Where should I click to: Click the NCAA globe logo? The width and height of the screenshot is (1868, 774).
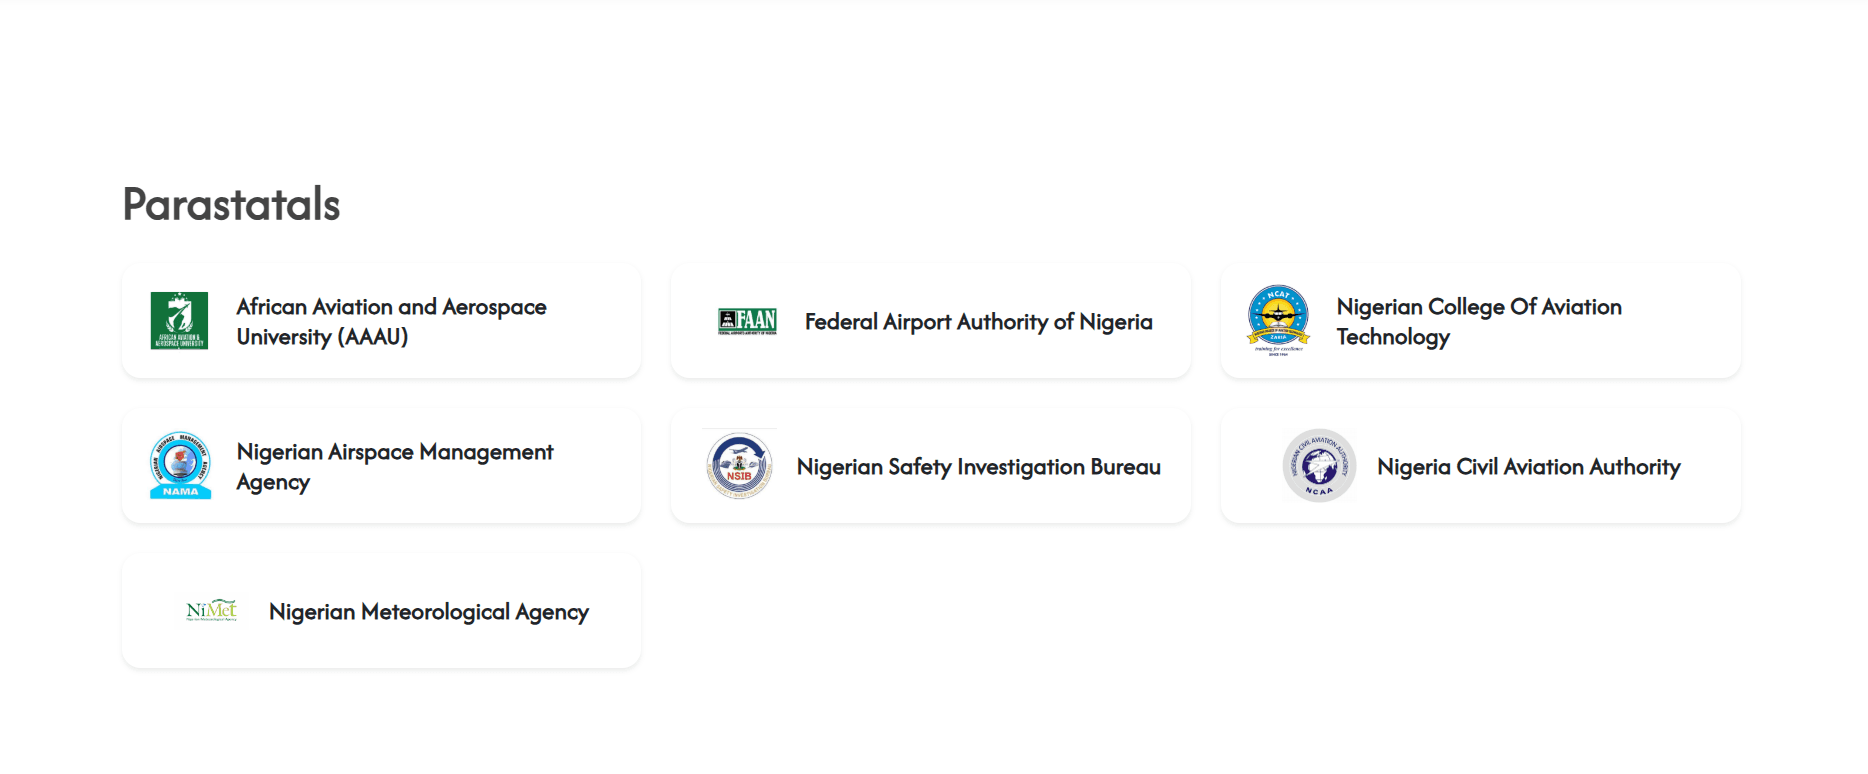[1319, 466]
